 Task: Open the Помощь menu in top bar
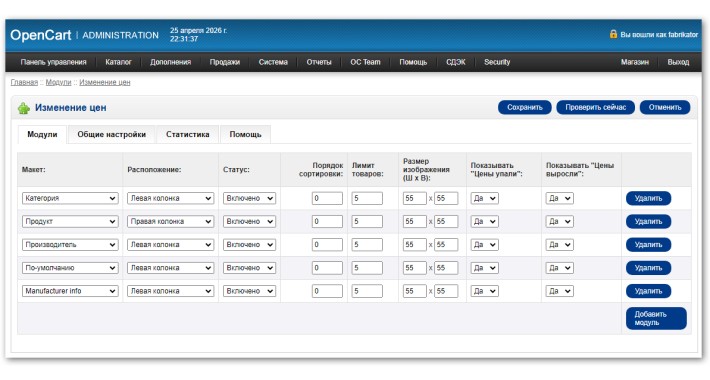tap(413, 62)
